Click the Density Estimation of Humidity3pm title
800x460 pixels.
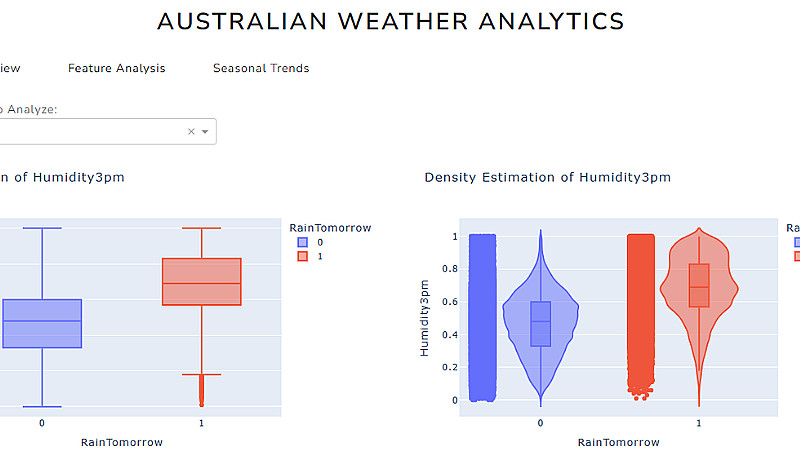point(547,177)
